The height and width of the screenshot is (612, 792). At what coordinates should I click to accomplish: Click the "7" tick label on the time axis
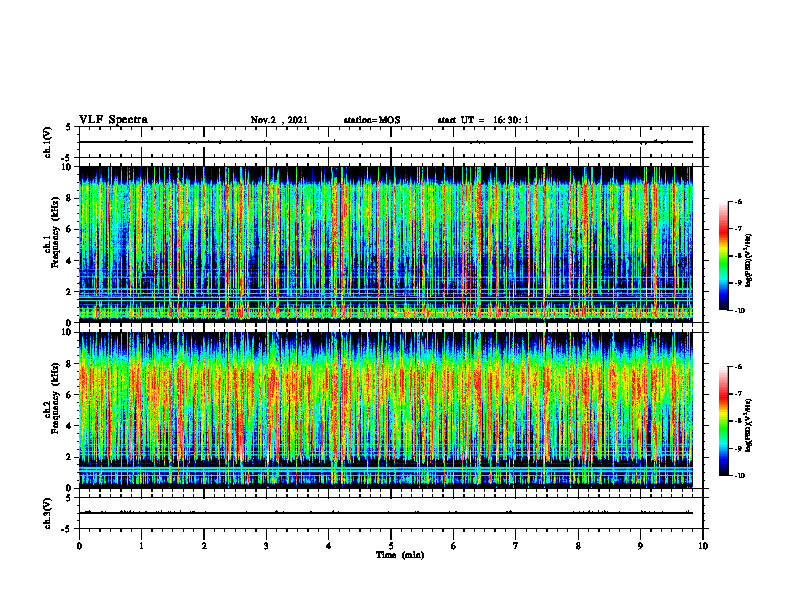click(516, 546)
